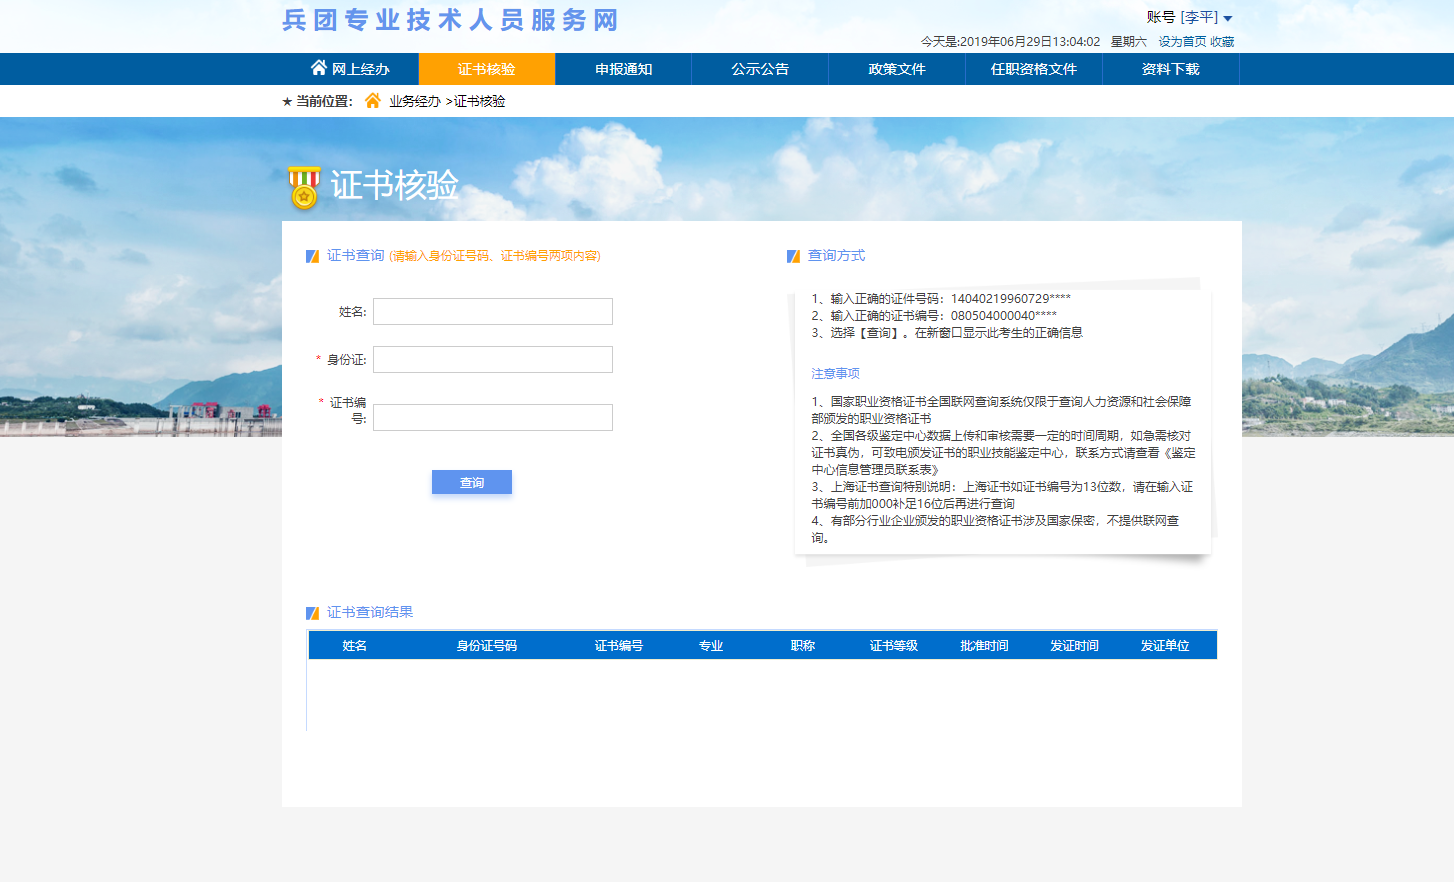This screenshot has width=1454, height=882.
Task: Open the 证书核验 tab
Action: tap(486, 69)
